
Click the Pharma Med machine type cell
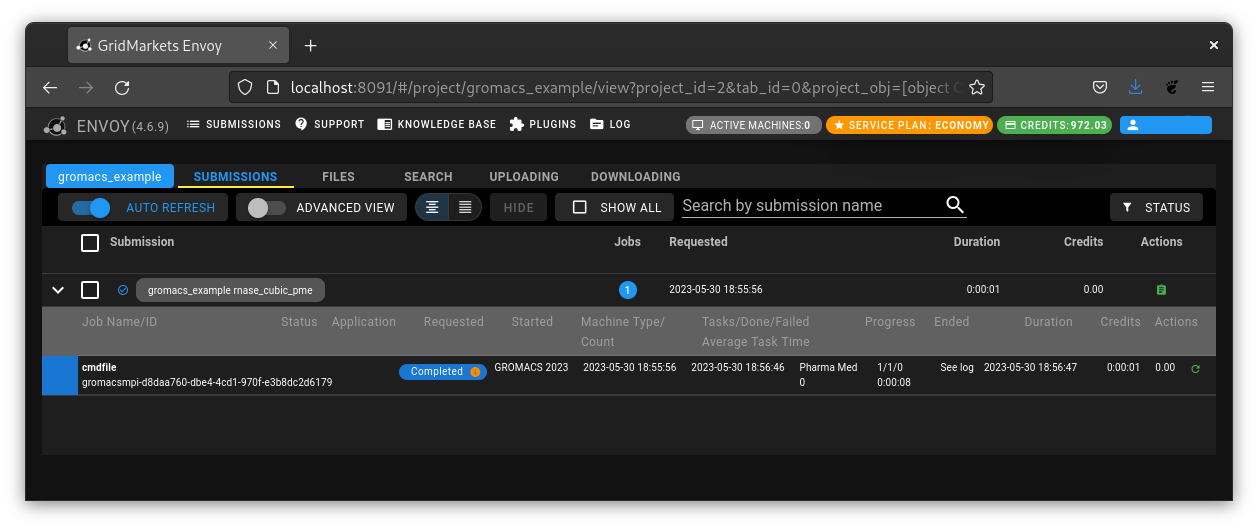pos(828,368)
